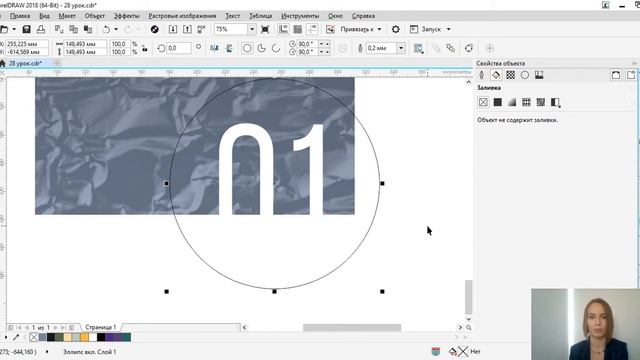Toggle the Show grid icon
Screen dimensions: 640x360
coord(298,29)
